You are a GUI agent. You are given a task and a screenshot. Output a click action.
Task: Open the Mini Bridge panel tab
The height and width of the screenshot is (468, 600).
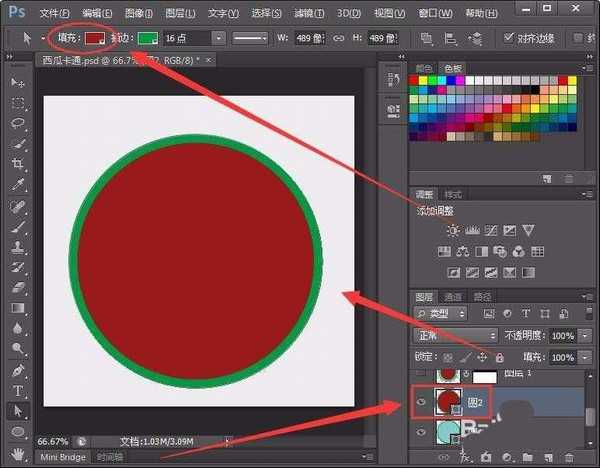(x=62, y=457)
